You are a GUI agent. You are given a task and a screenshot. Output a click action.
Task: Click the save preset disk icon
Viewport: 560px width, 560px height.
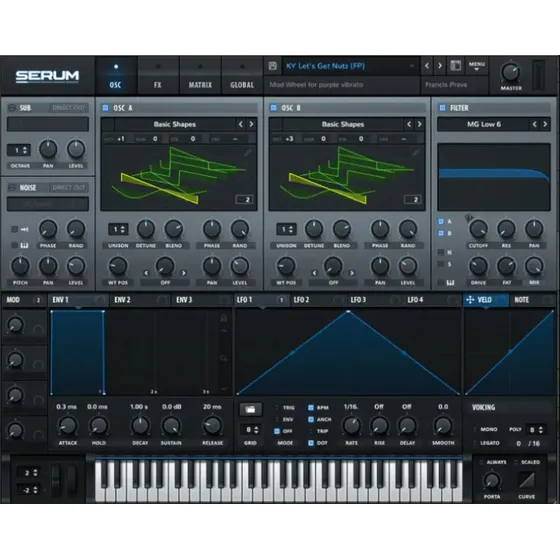click(x=273, y=66)
